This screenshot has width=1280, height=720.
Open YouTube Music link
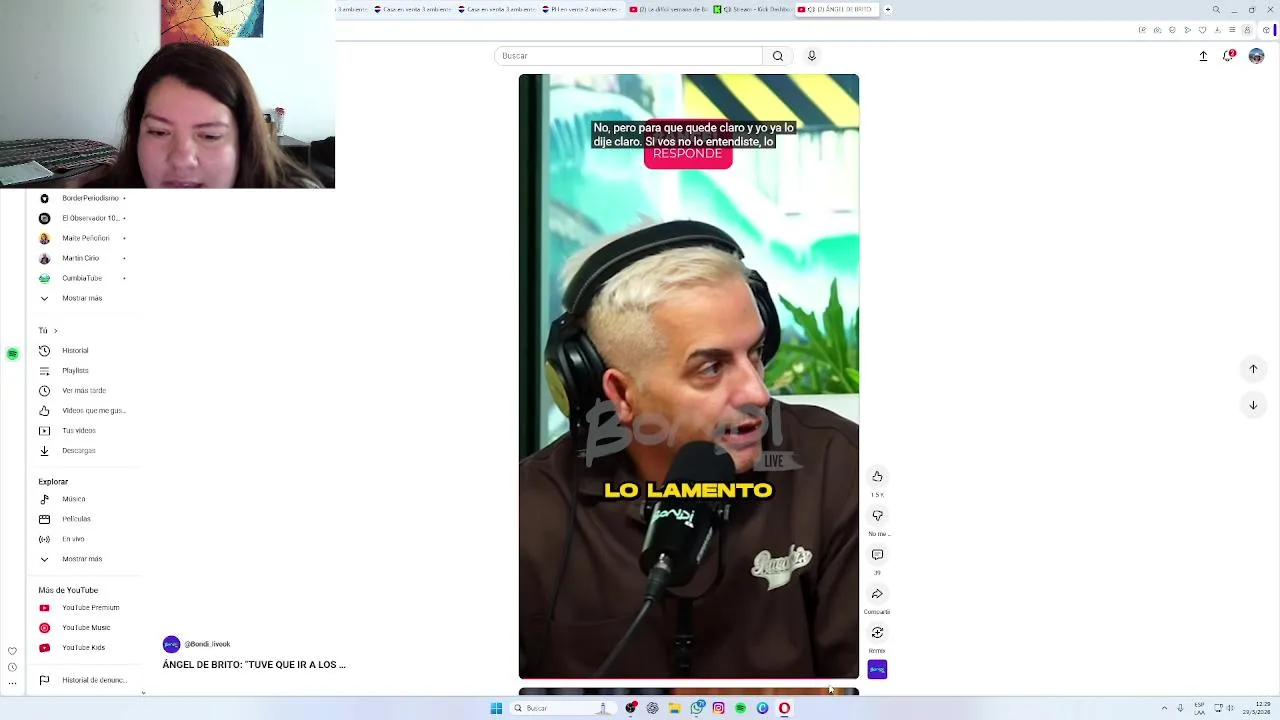coord(84,627)
